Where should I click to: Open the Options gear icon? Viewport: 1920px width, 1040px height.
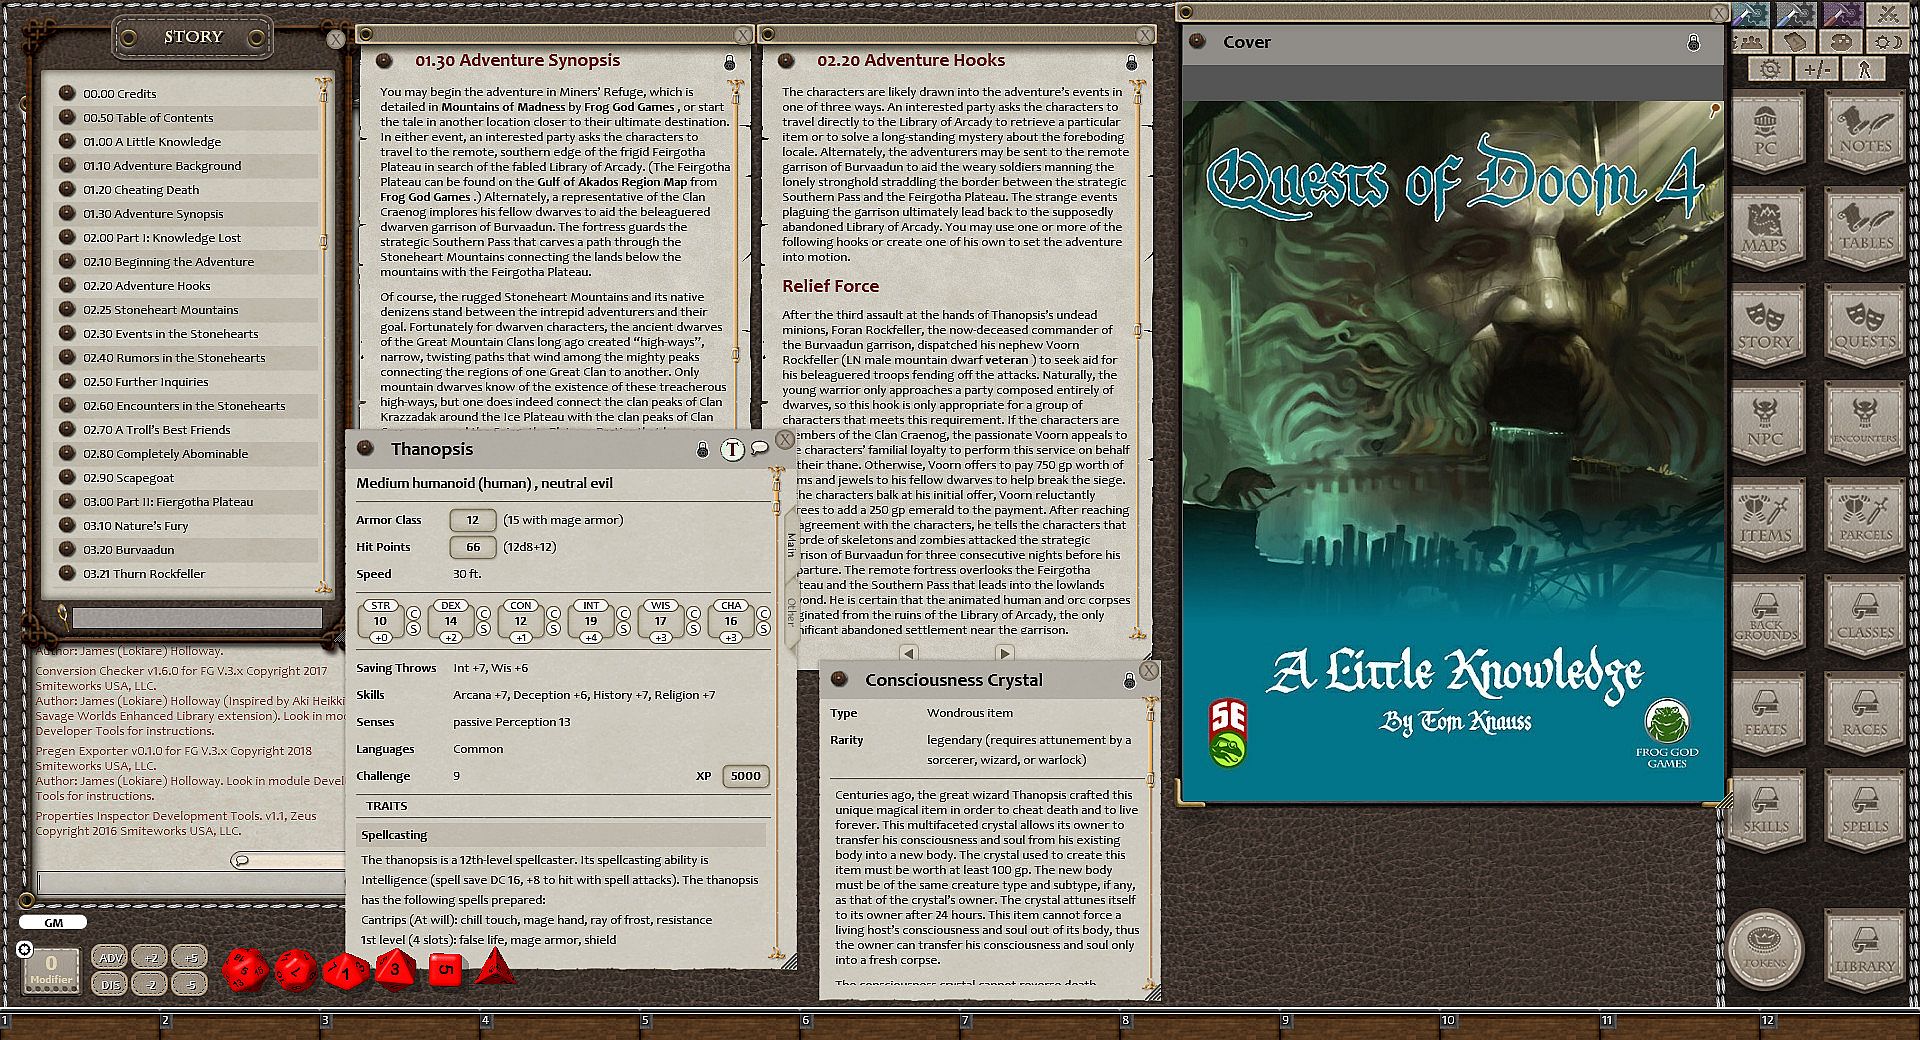[1770, 69]
